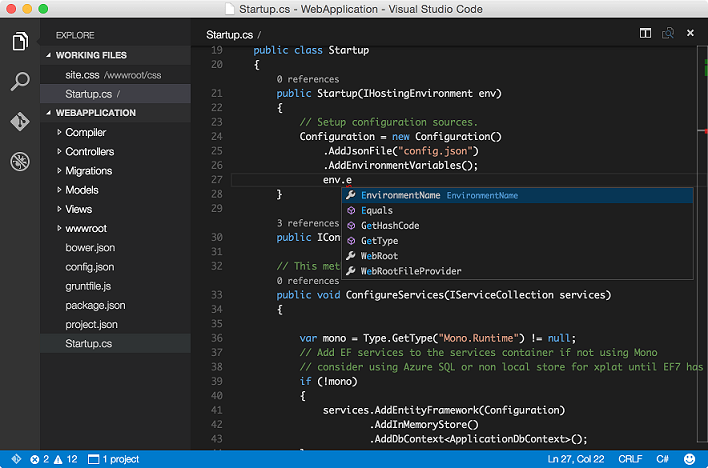
Task: Send feedback using the smiley icon
Action: (690, 459)
